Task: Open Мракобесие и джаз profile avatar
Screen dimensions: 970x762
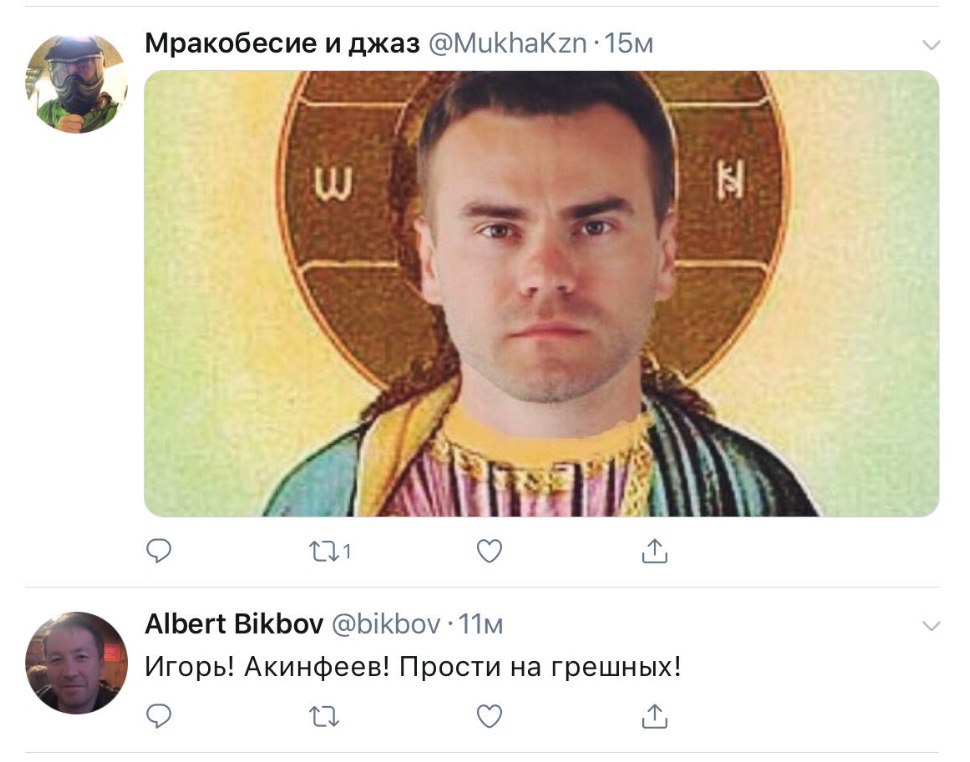Action: click(x=76, y=83)
